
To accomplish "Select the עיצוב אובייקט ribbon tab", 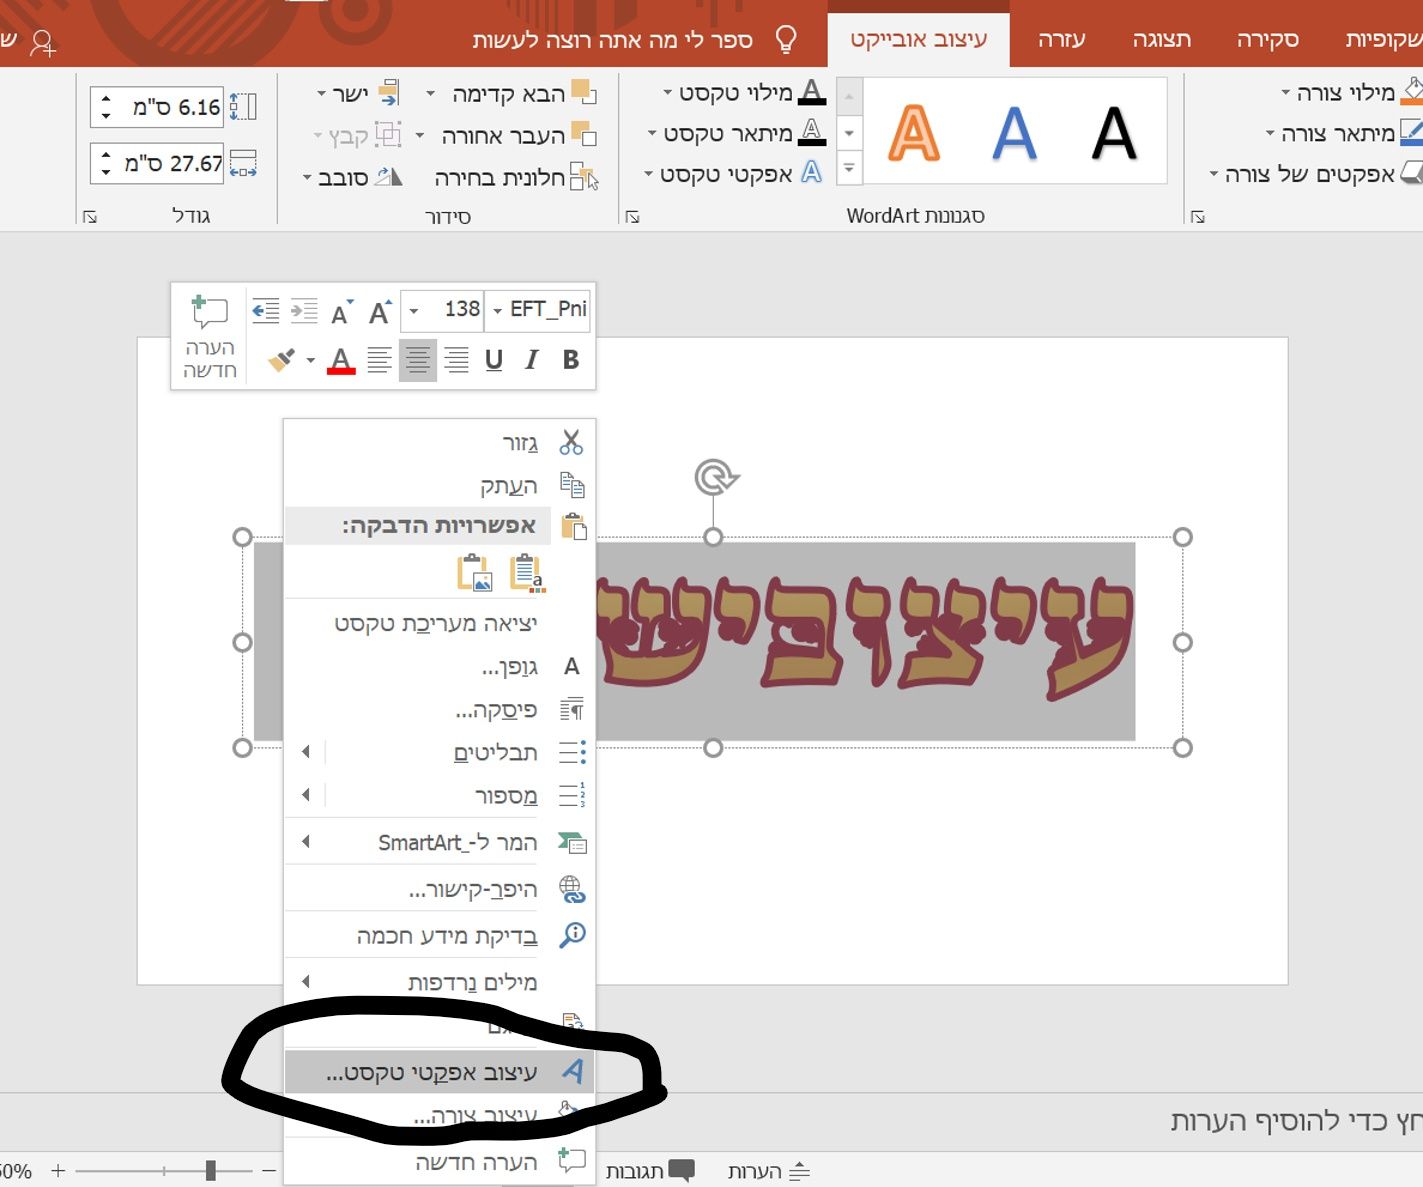I will [x=918, y=40].
